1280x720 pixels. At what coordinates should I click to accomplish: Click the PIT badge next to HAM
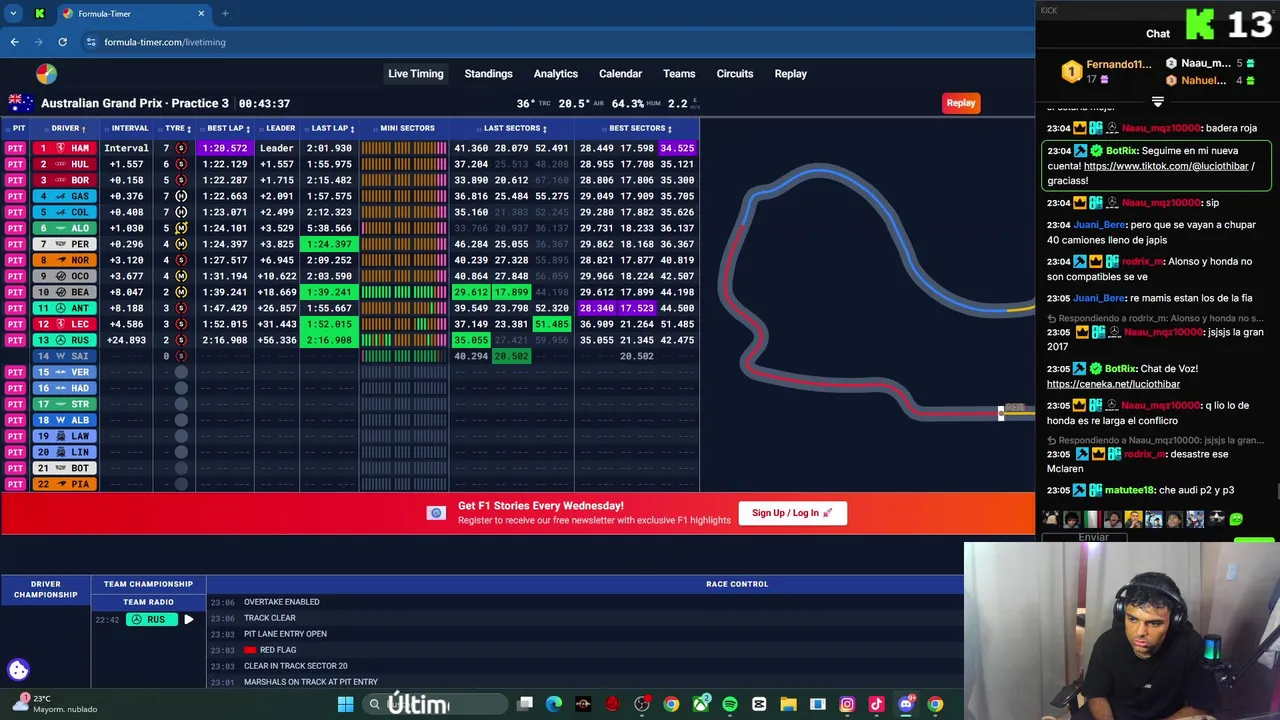pos(15,148)
